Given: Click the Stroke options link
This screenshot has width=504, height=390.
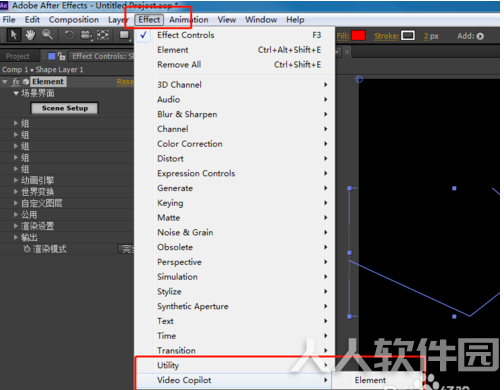Looking at the screenshot, I should (x=386, y=36).
